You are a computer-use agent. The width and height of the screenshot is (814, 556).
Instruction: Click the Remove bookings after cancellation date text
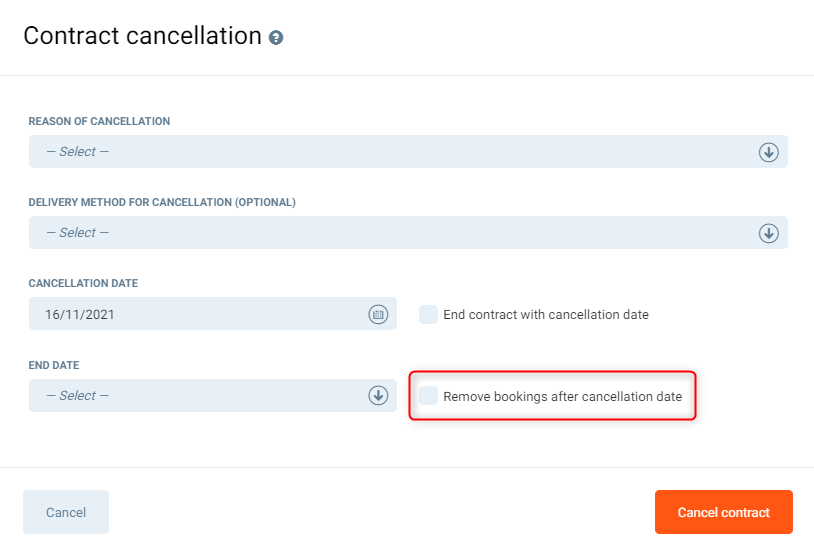tap(562, 396)
